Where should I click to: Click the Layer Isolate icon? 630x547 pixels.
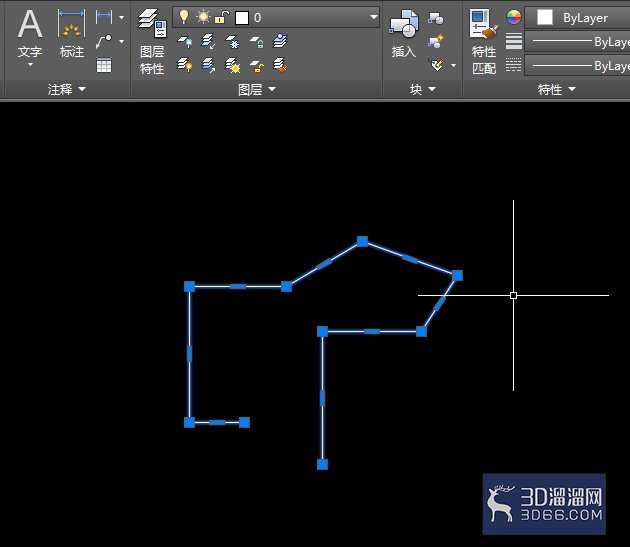pos(208,41)
